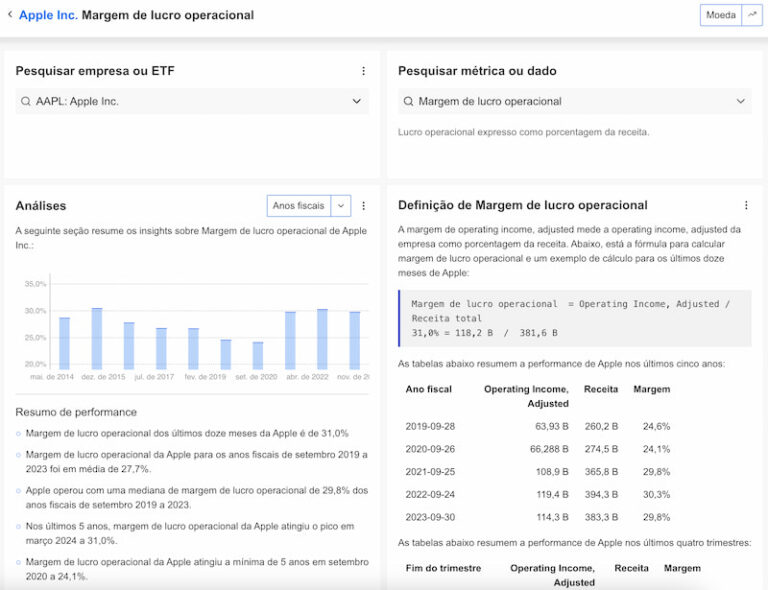The image size is (768, 590).
Task: Click the magnifier icon in company search
Action: click(x=26, y=101)
